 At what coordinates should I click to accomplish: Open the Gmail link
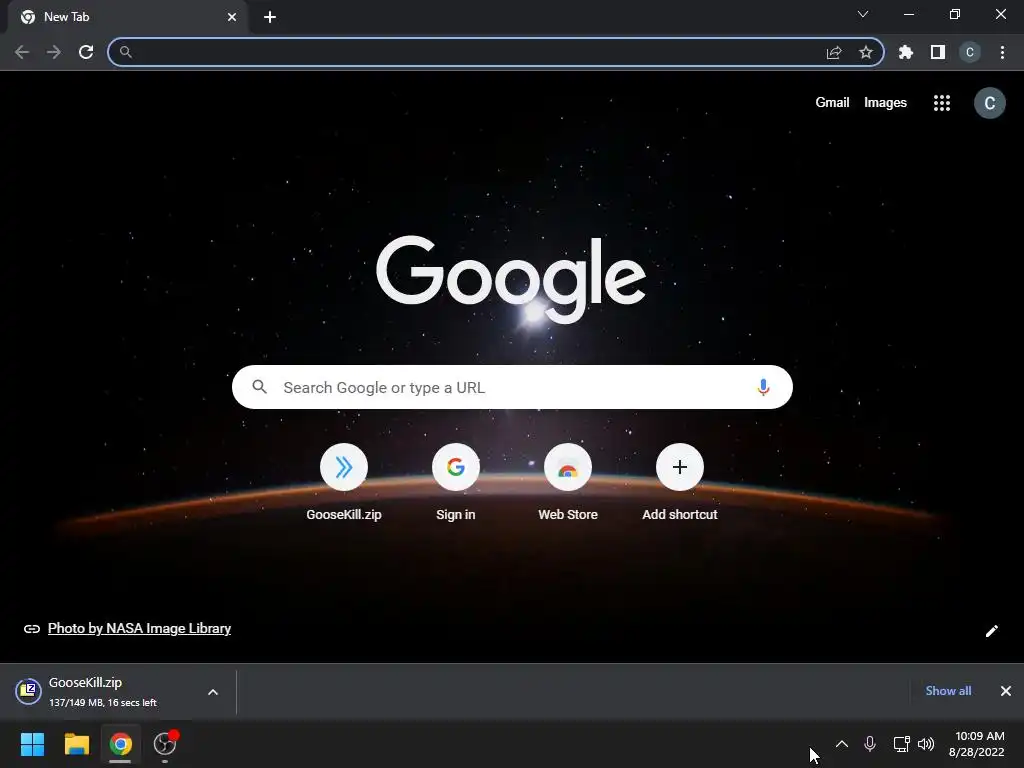pos(832,103)
